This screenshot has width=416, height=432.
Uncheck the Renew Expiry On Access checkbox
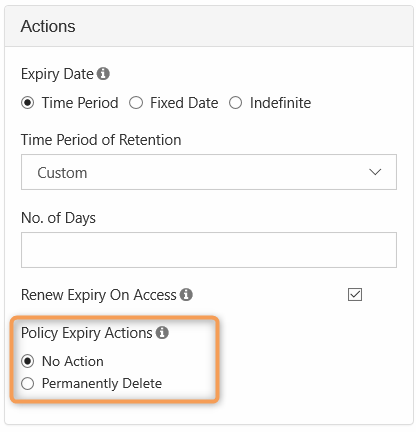pyautogui.click(x=355, y=295)
